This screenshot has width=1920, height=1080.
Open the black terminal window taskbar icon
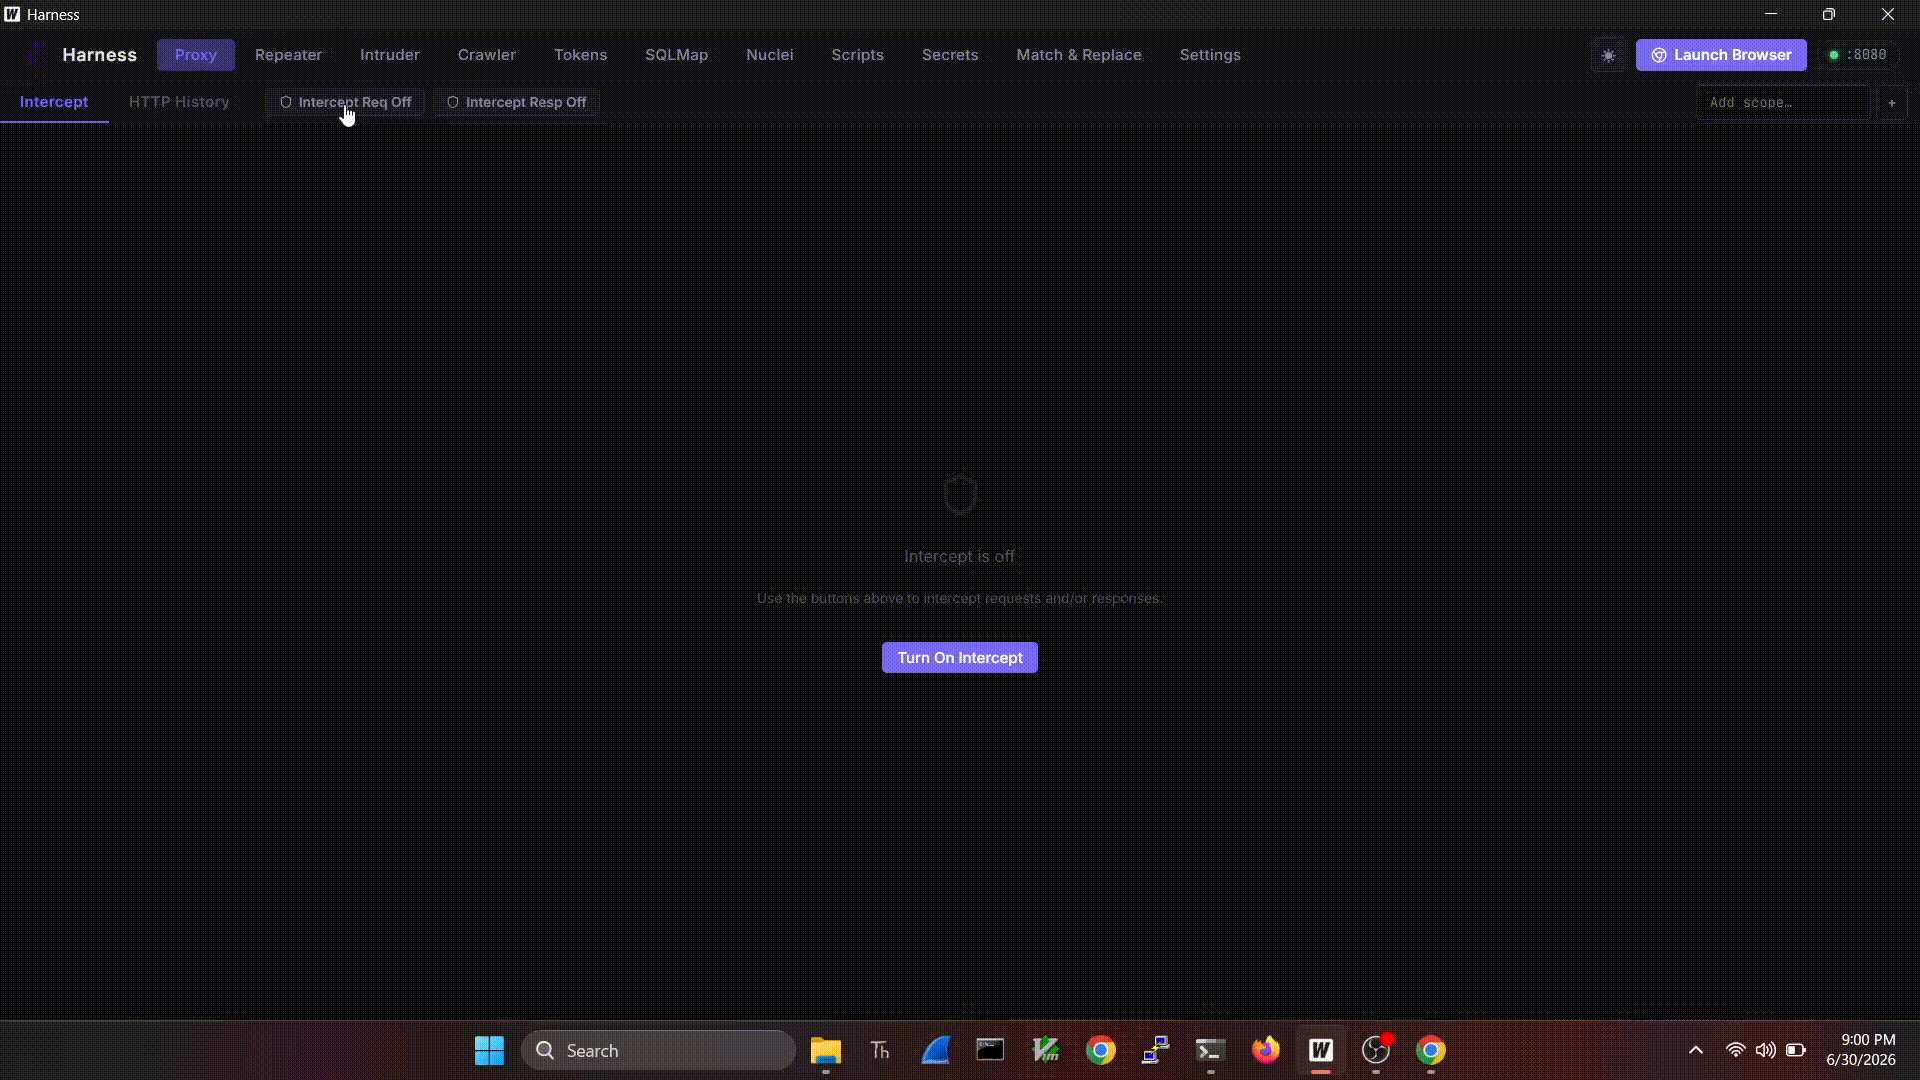(x=990, y=1050)
